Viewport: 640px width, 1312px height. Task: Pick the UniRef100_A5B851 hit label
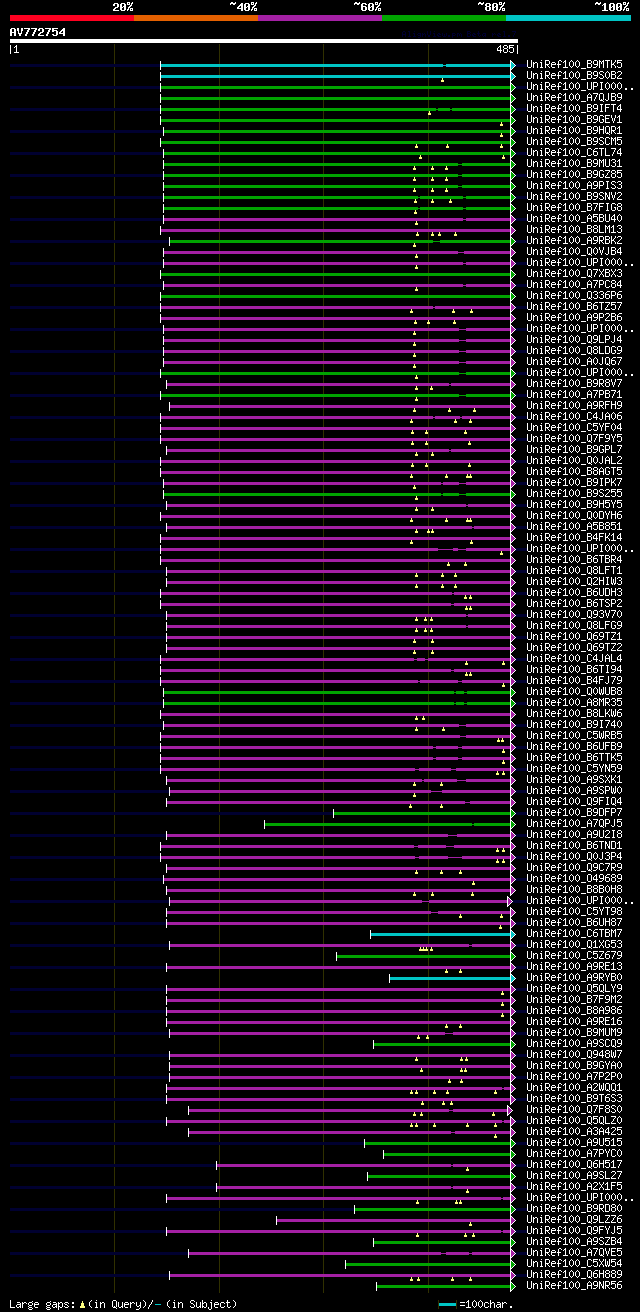point(574,526)
